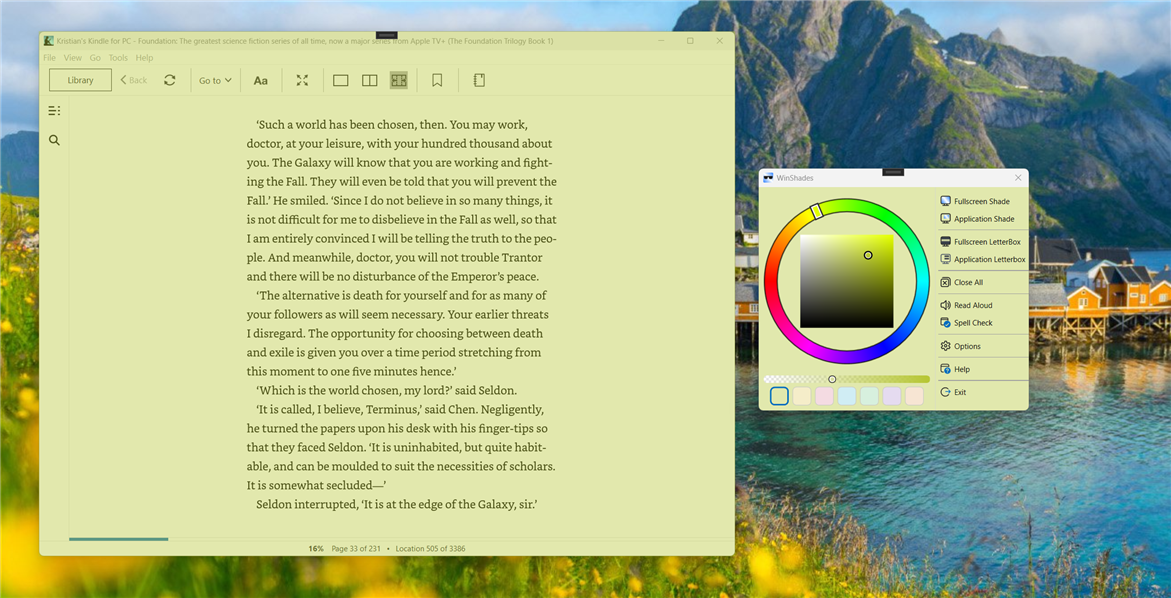Open the Tools menu

click(x=118, y=57)
